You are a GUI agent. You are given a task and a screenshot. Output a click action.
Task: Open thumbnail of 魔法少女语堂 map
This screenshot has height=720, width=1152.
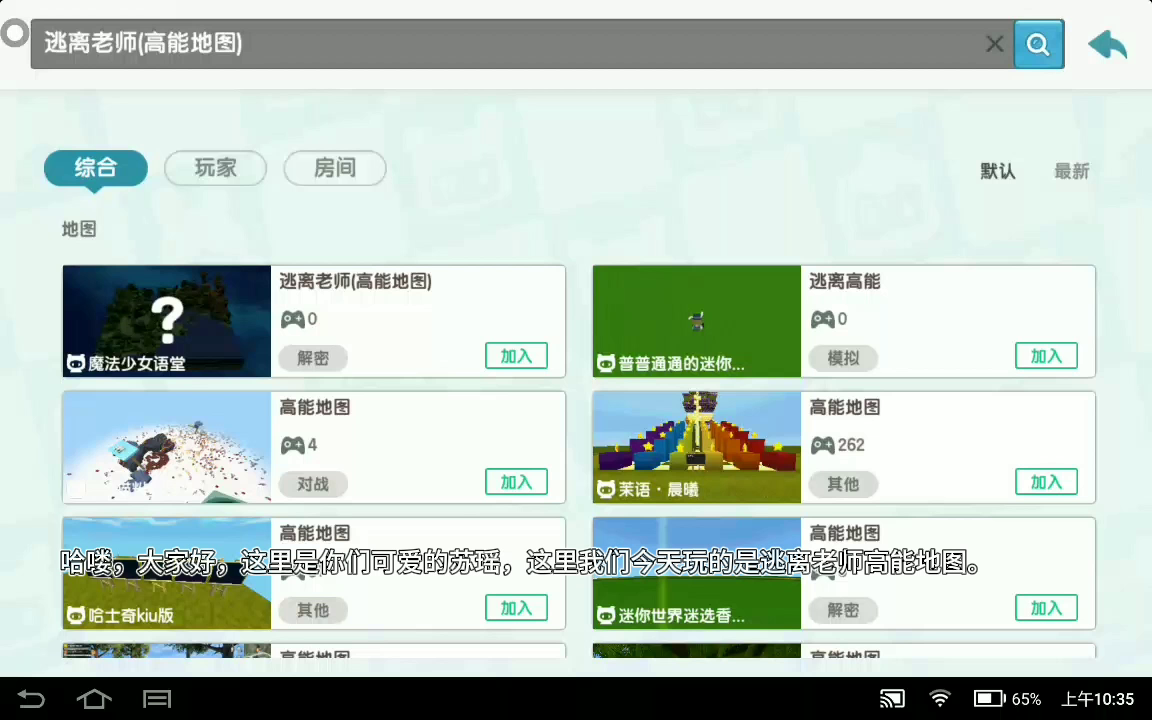pos(167,321)
